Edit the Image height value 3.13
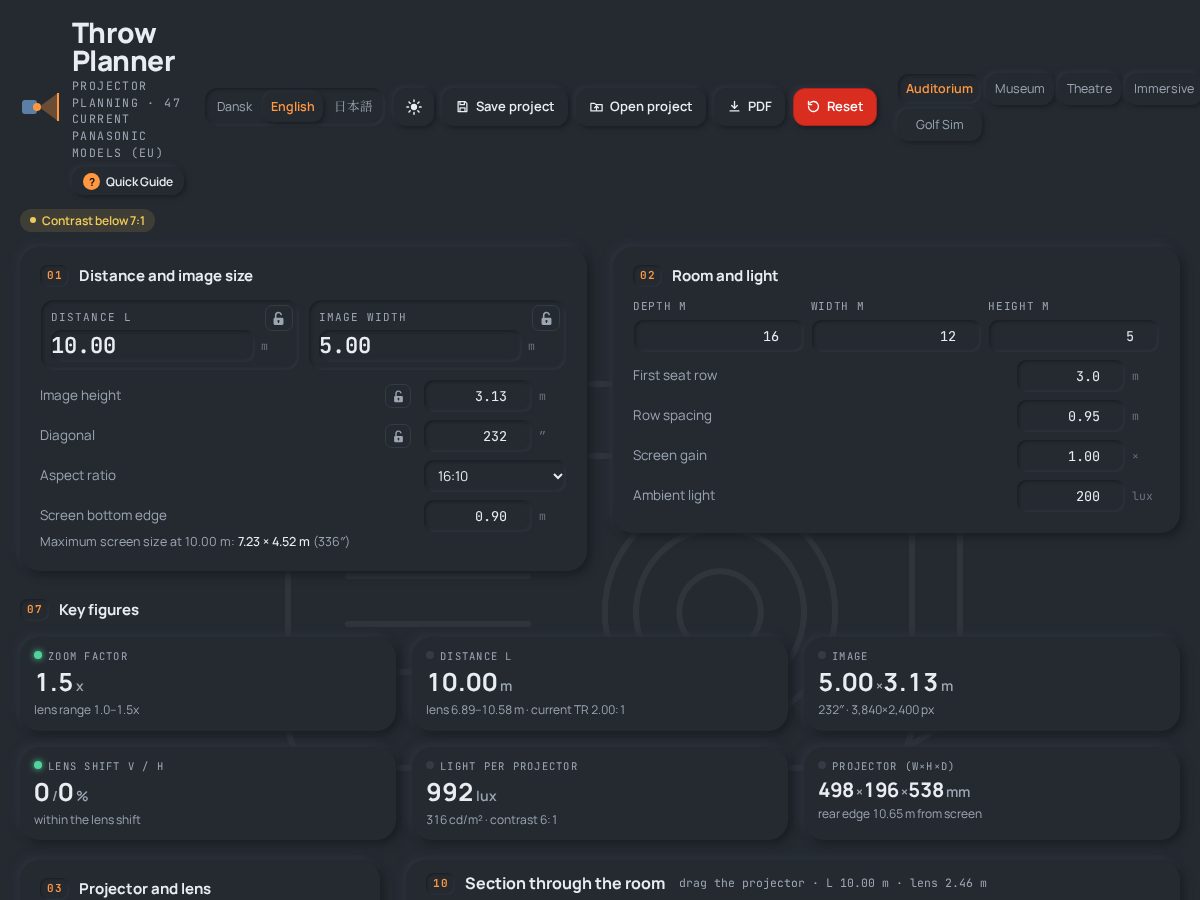1200x900 pixels. pos(478,396)
